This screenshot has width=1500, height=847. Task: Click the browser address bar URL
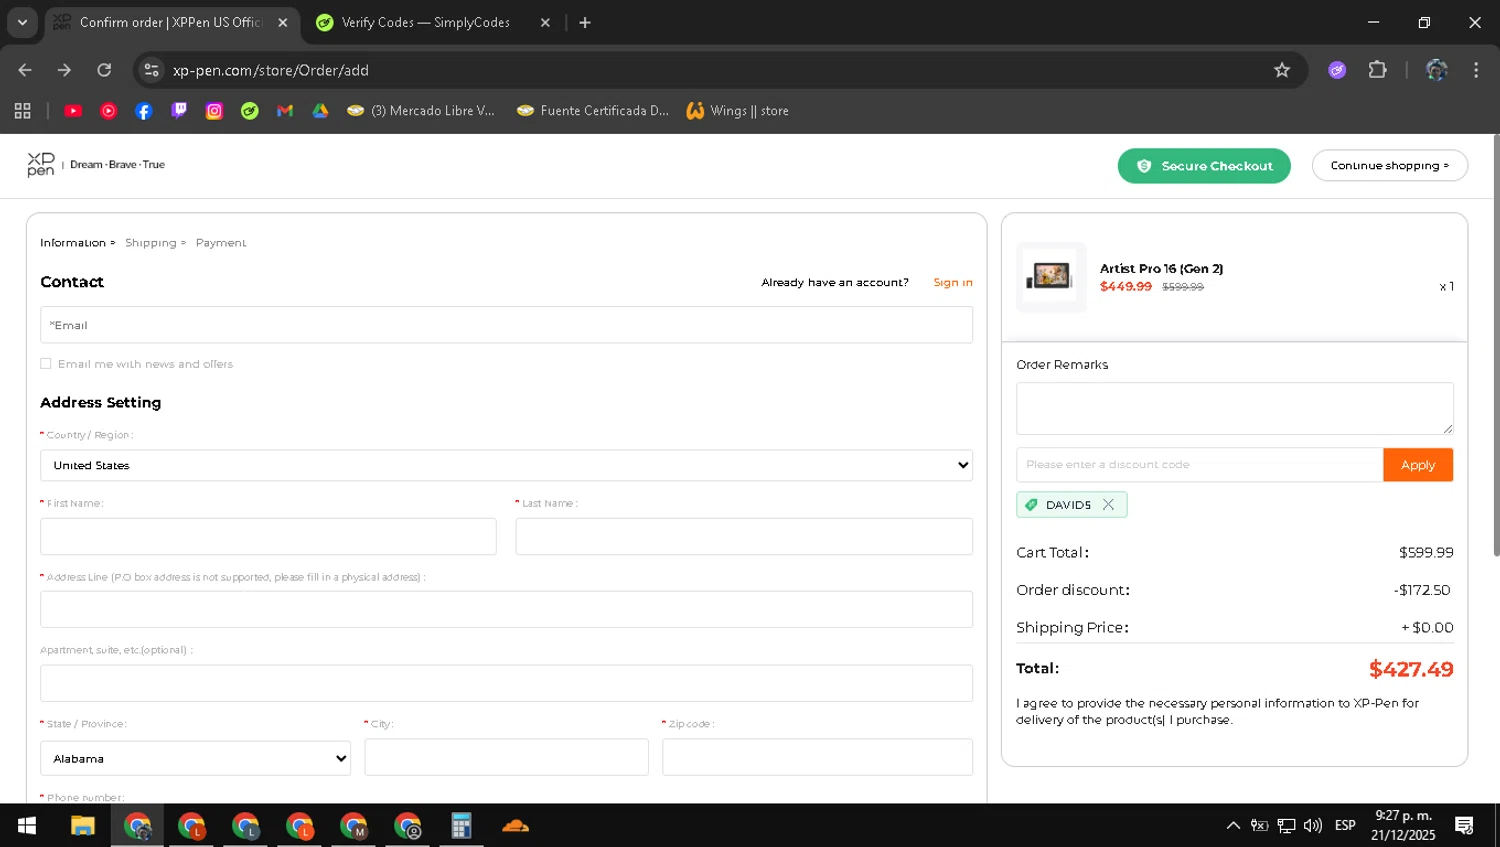tap(271, 70)
